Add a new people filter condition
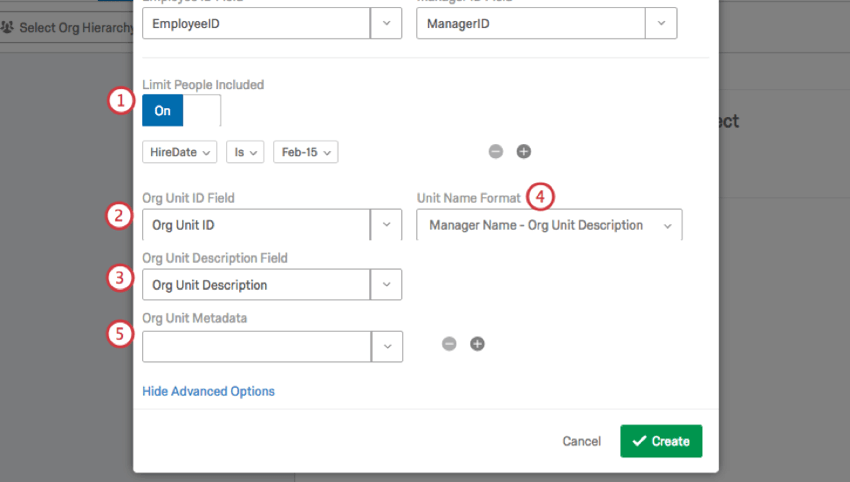Viewport: 850px width, 482px height. point(523,152)
